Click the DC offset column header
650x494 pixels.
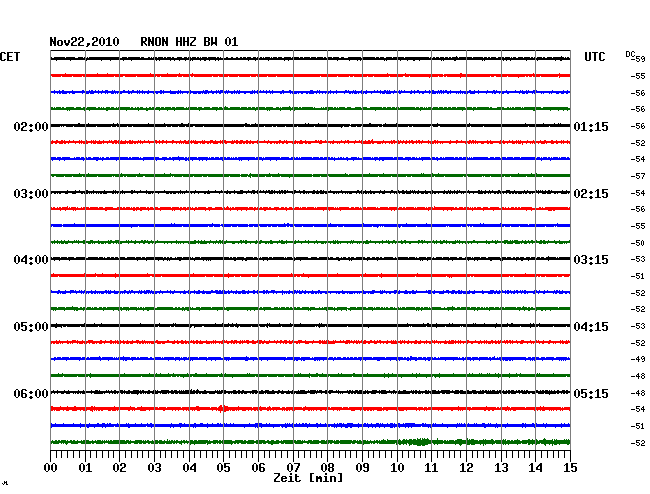tap(630, 54)
